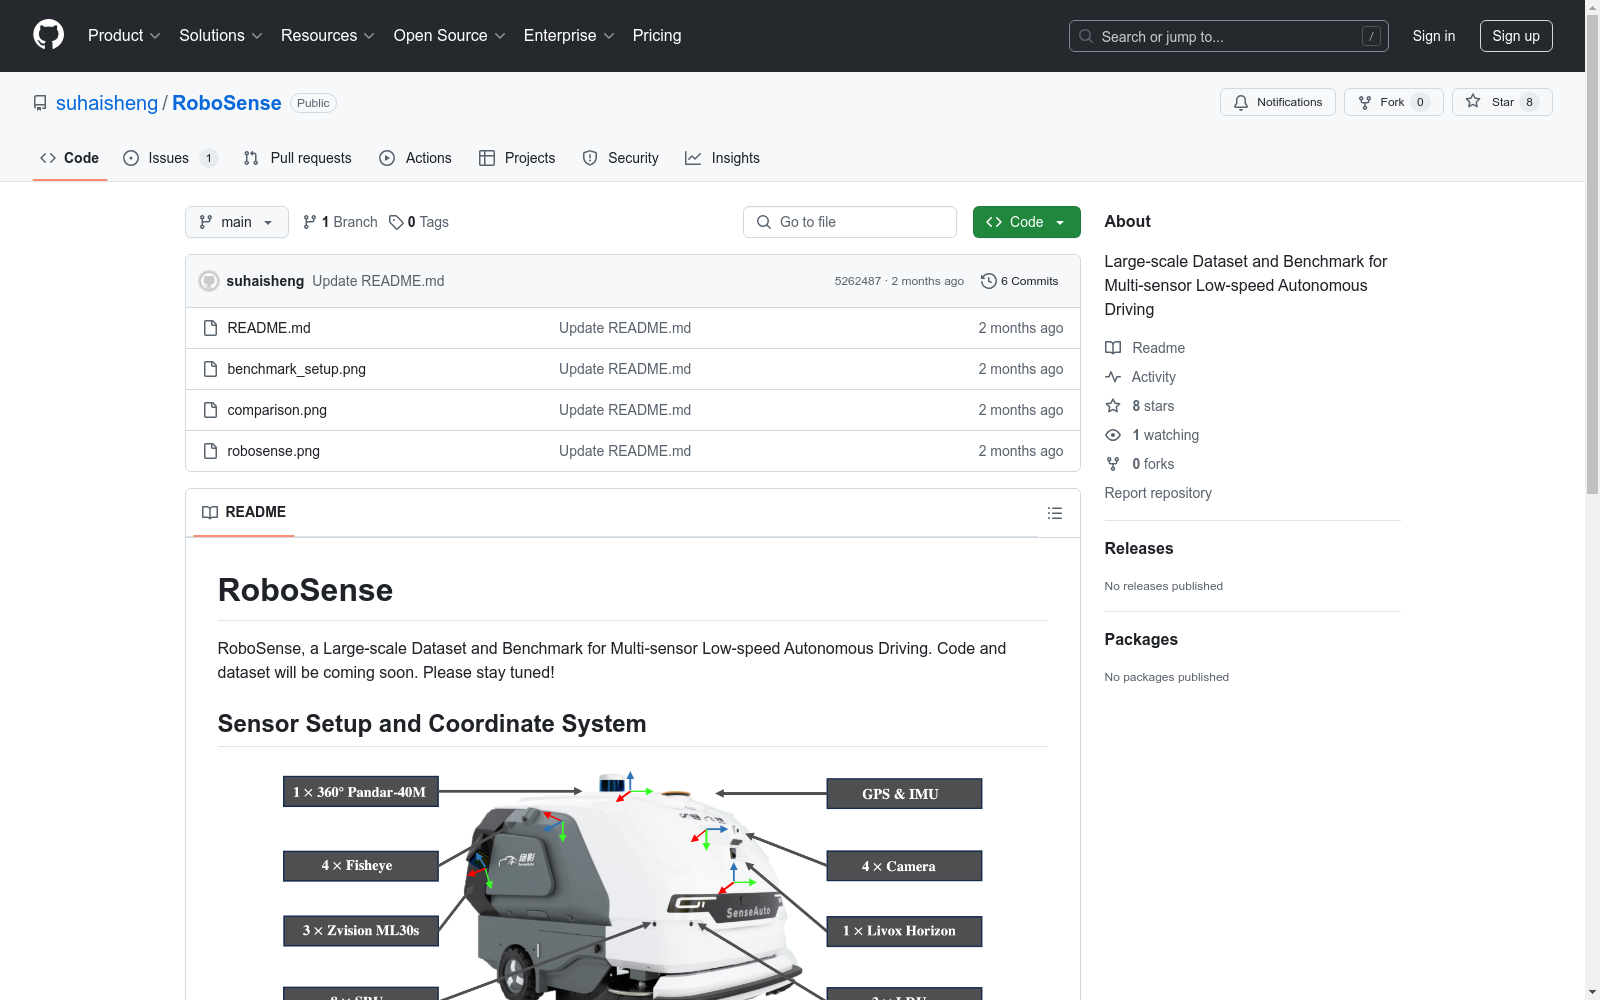Expand the green Code dropdown button

pos(1027,222)
